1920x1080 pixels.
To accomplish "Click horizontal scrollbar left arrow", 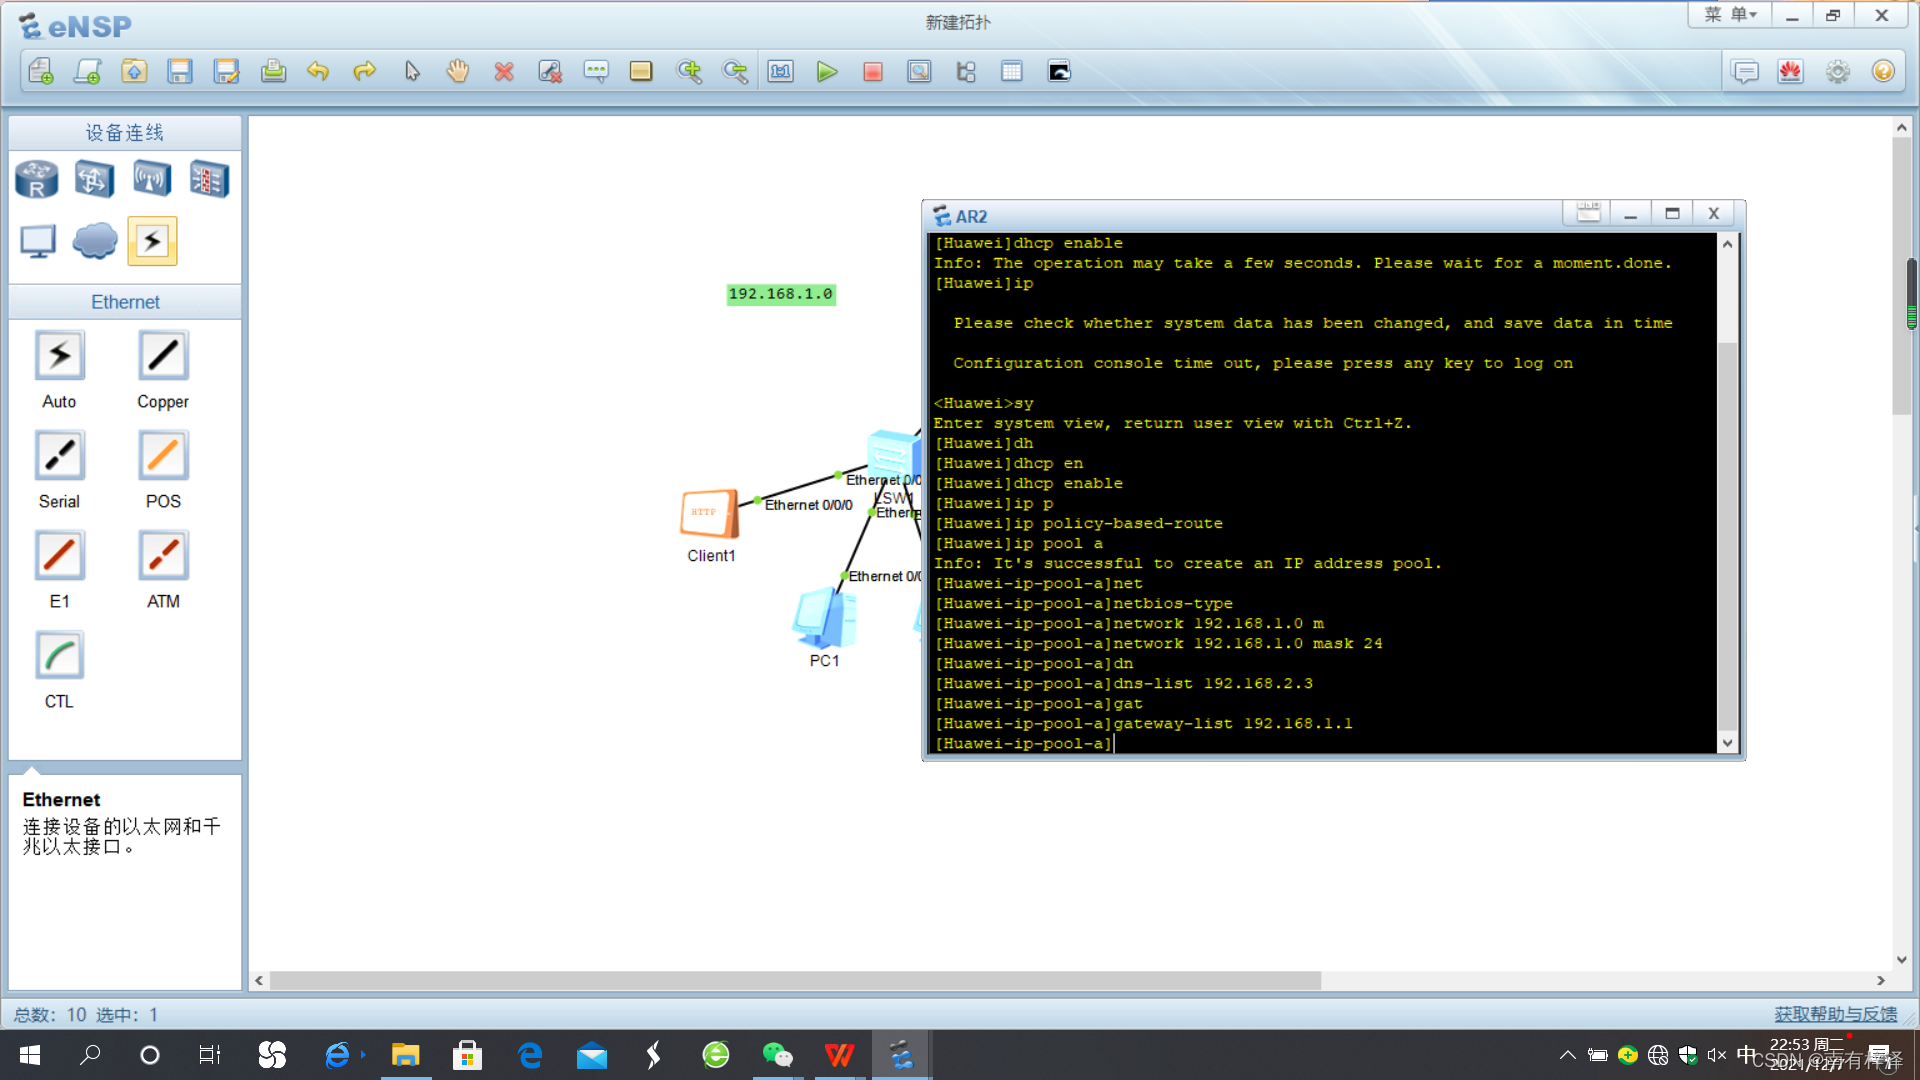I will tap(259, 981).
